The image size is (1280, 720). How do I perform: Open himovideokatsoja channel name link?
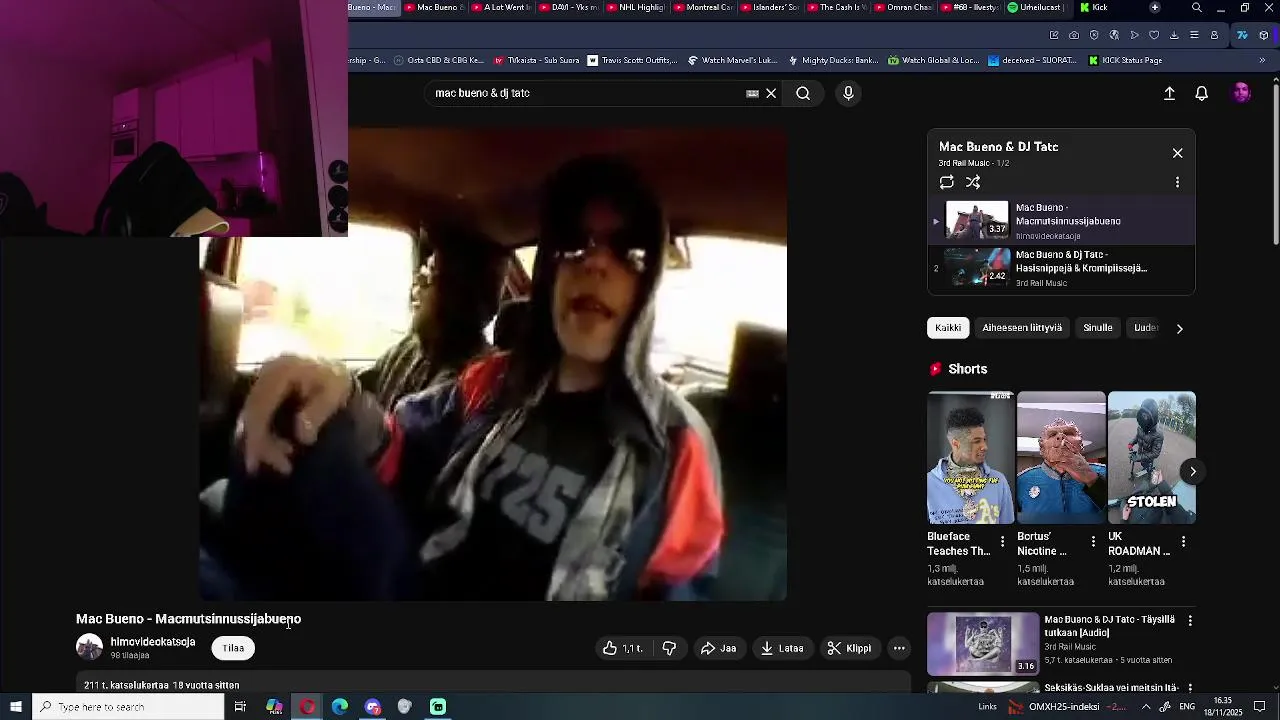coord(152,642)
